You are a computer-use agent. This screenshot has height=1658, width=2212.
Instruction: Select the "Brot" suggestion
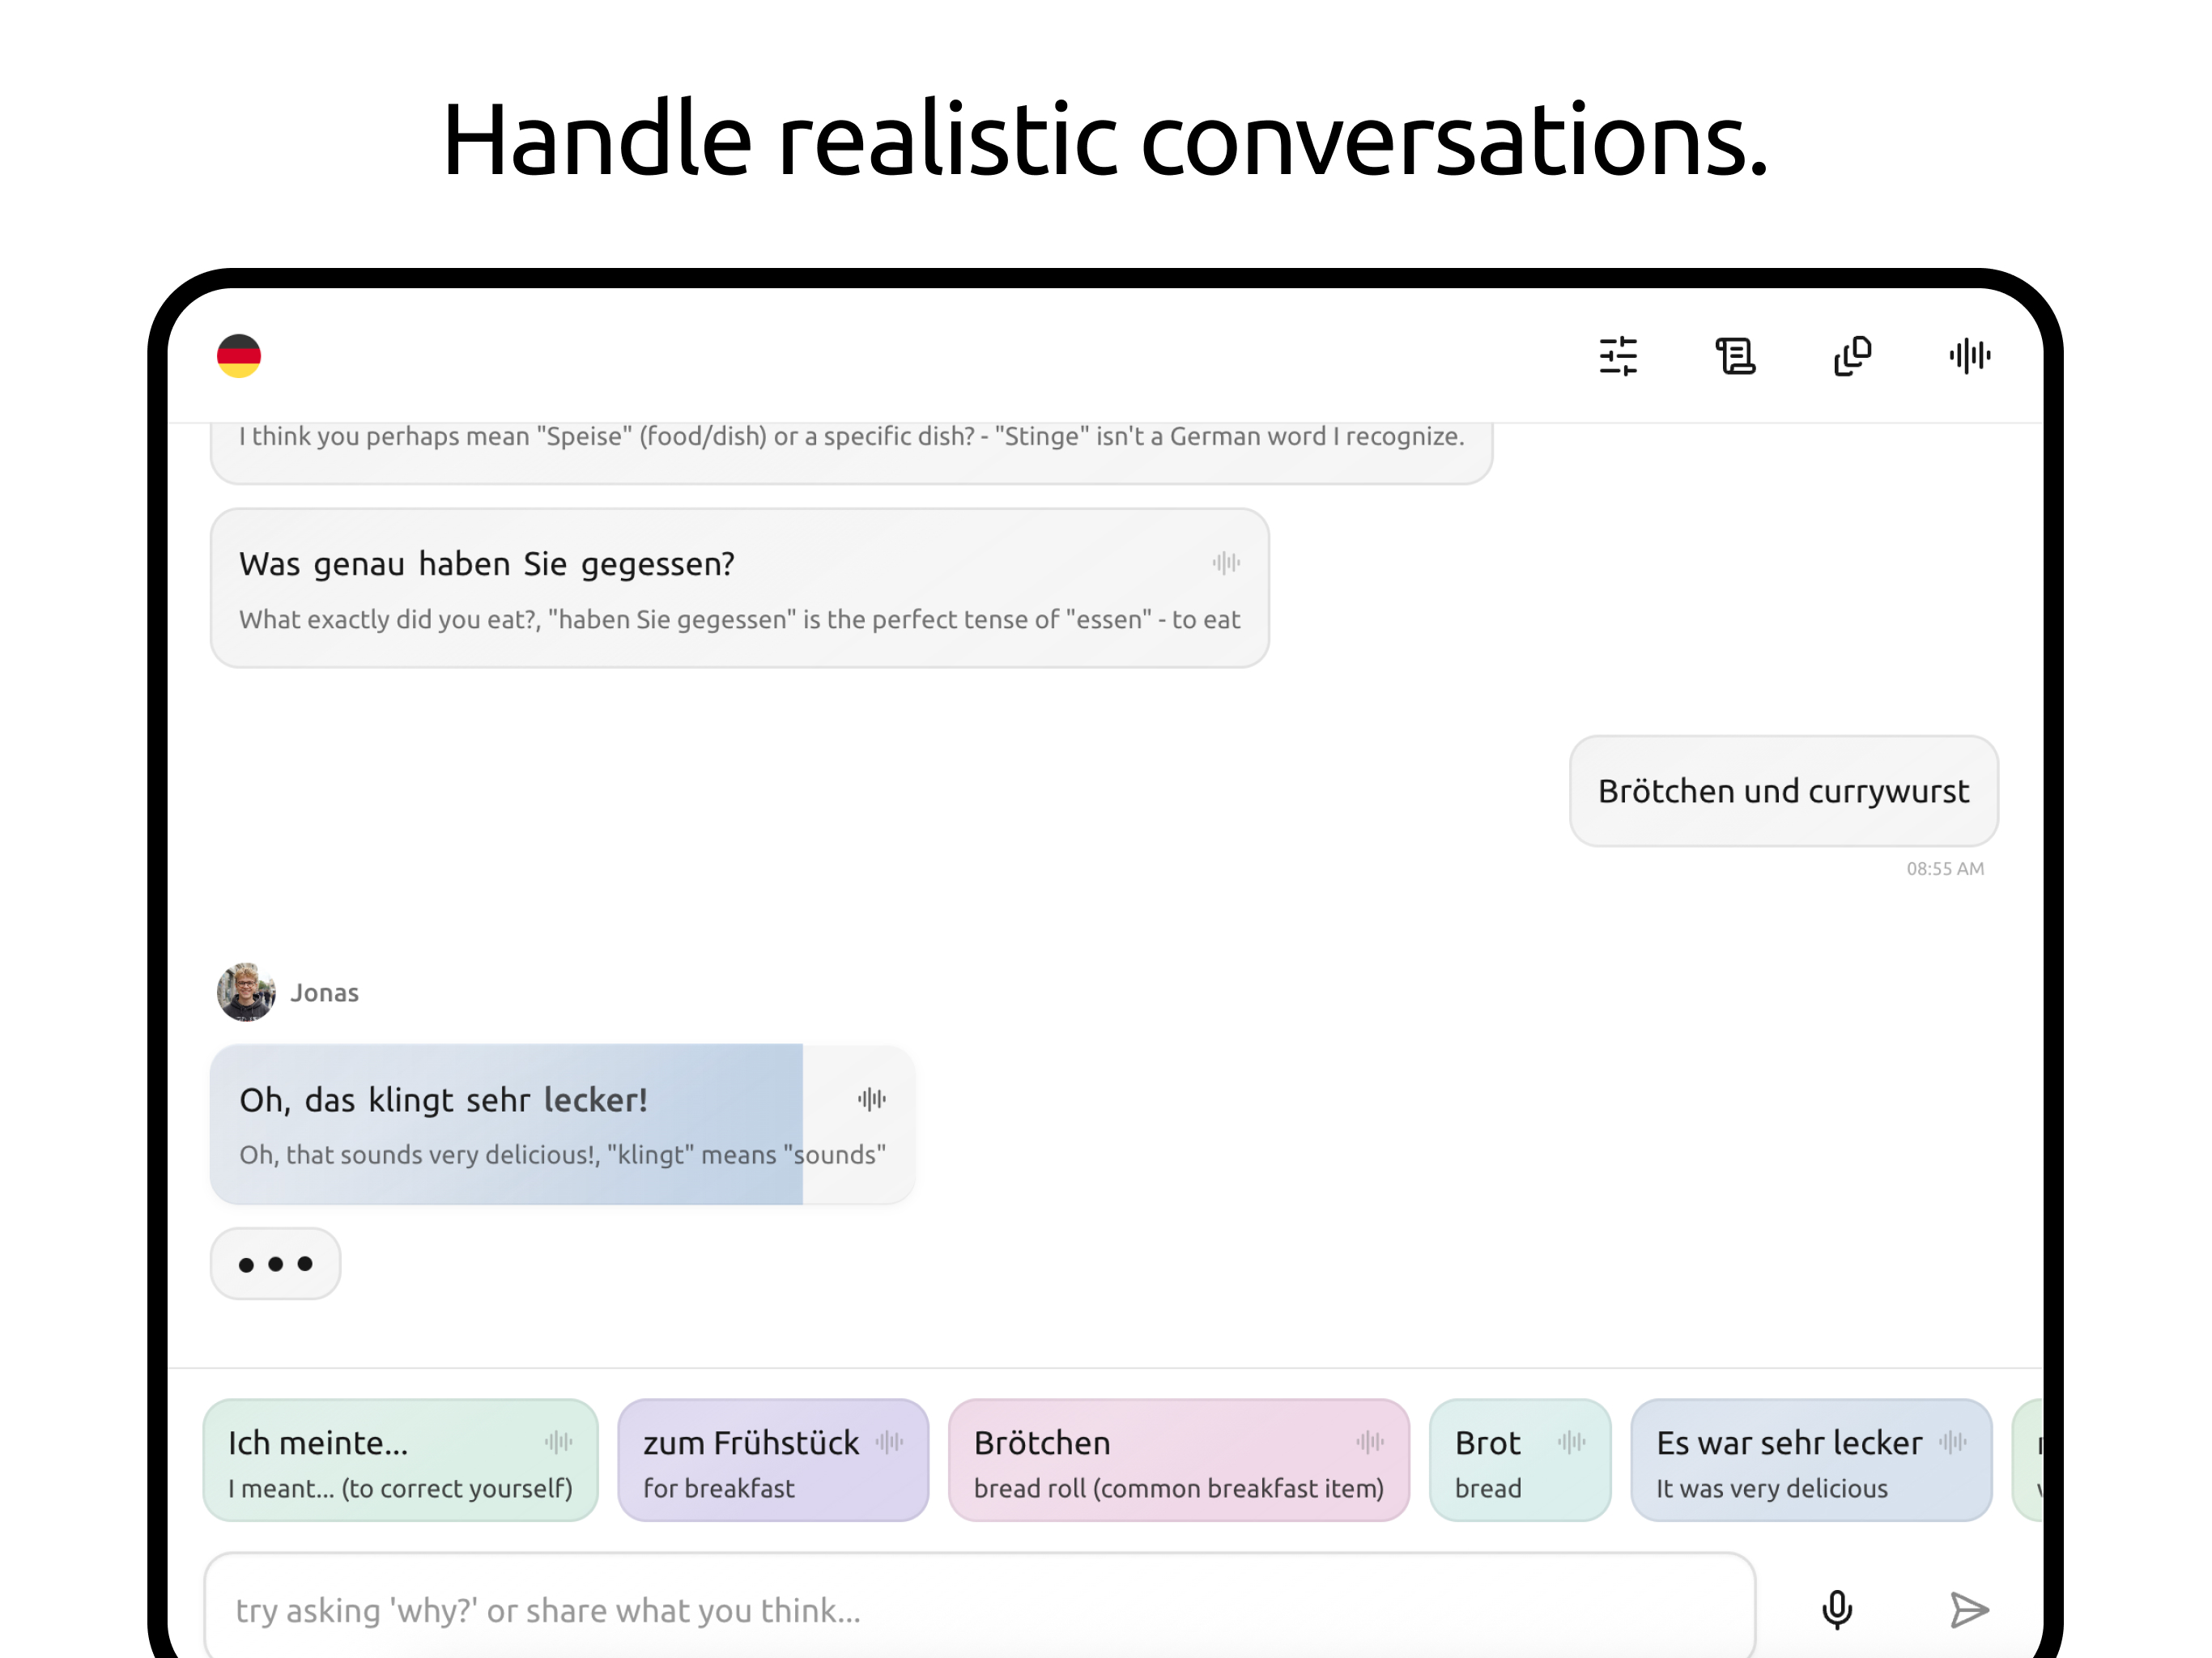click(x=1520, y=1461)
